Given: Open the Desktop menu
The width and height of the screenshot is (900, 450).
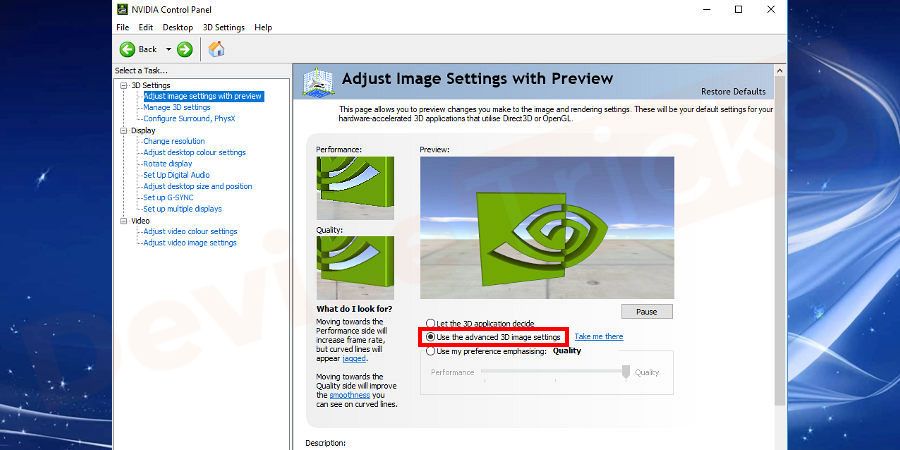Looking at the screenshot, I should pos(178,28).
